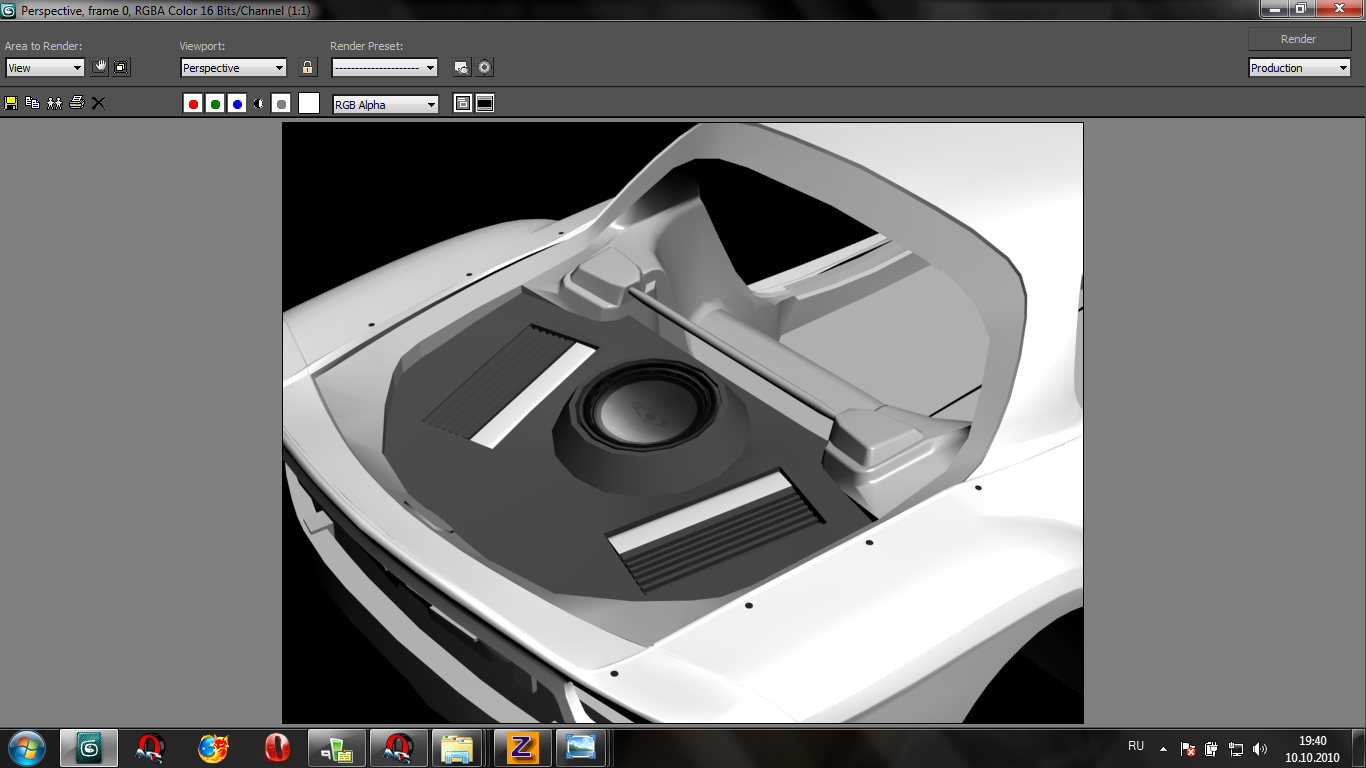The width and height of the screenshot is (1366, 768).
Task: Toggle the green channel display
Action: pyautogui.click(x=215, y=104)
